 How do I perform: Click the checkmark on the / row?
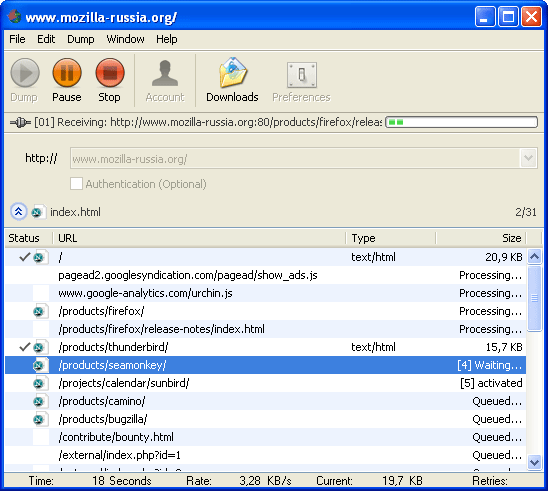click(x=24, y=257)
